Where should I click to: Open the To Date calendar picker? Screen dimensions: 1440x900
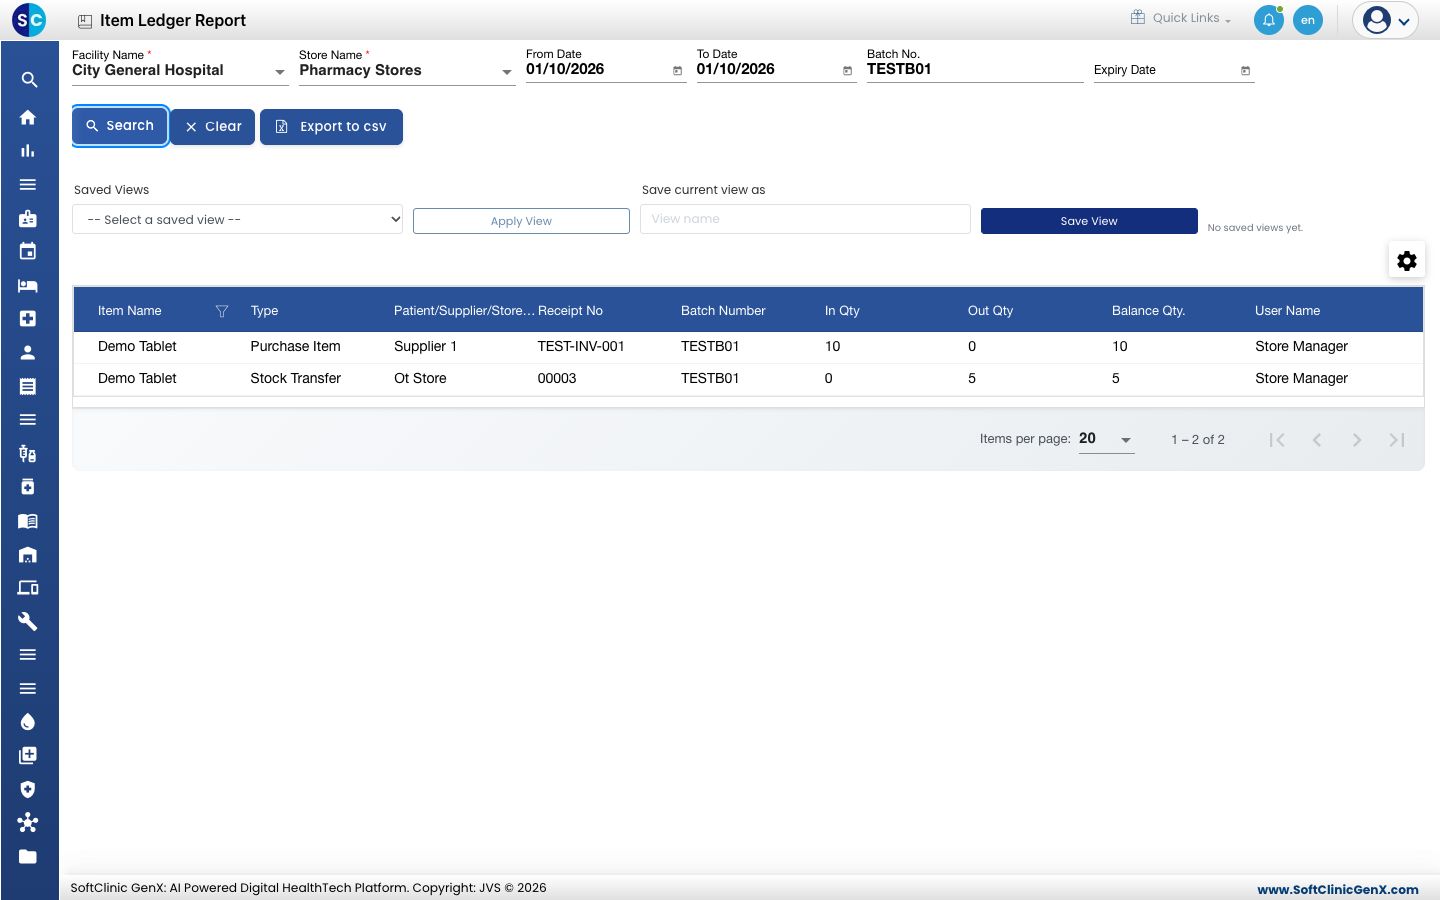[x=847, y=70]
